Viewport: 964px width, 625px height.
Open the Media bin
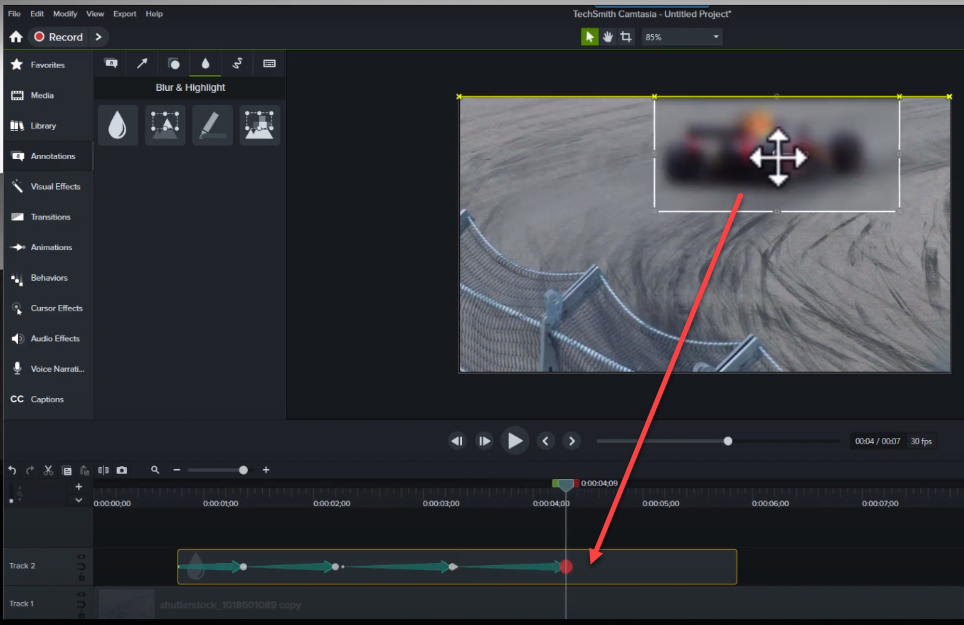pyautogui.click(x=47, y=95)
